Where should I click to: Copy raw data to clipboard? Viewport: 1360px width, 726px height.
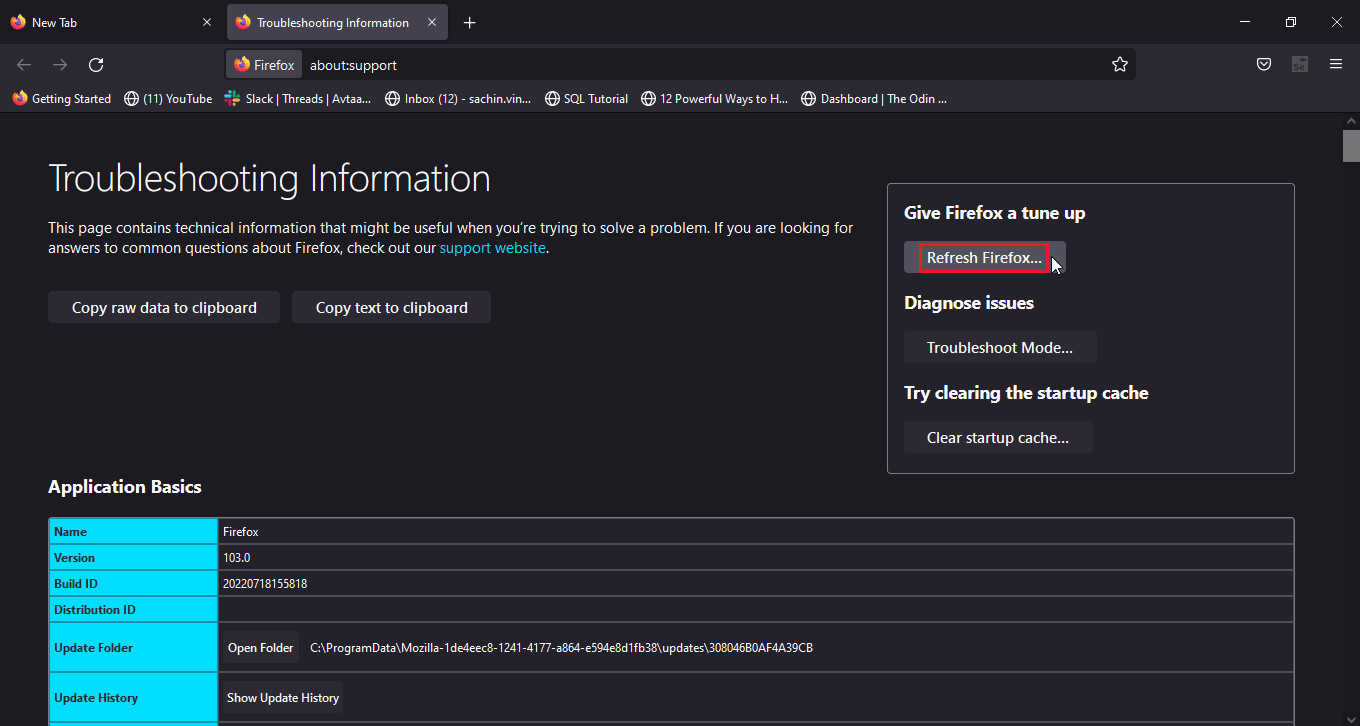[x=164, y=308]
